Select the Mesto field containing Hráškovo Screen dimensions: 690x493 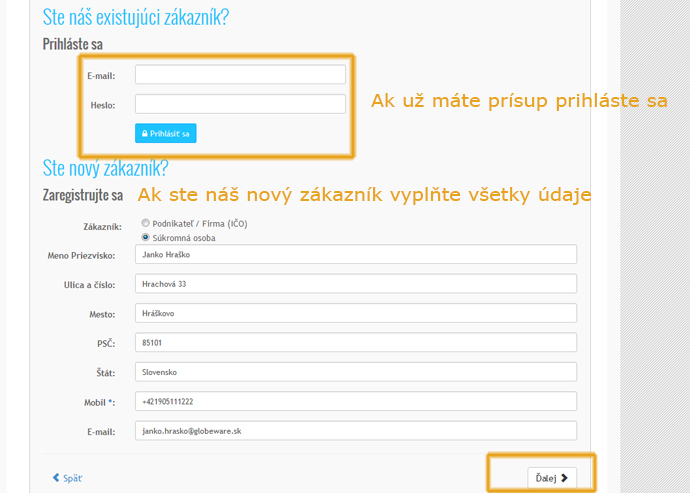(355, 313)
